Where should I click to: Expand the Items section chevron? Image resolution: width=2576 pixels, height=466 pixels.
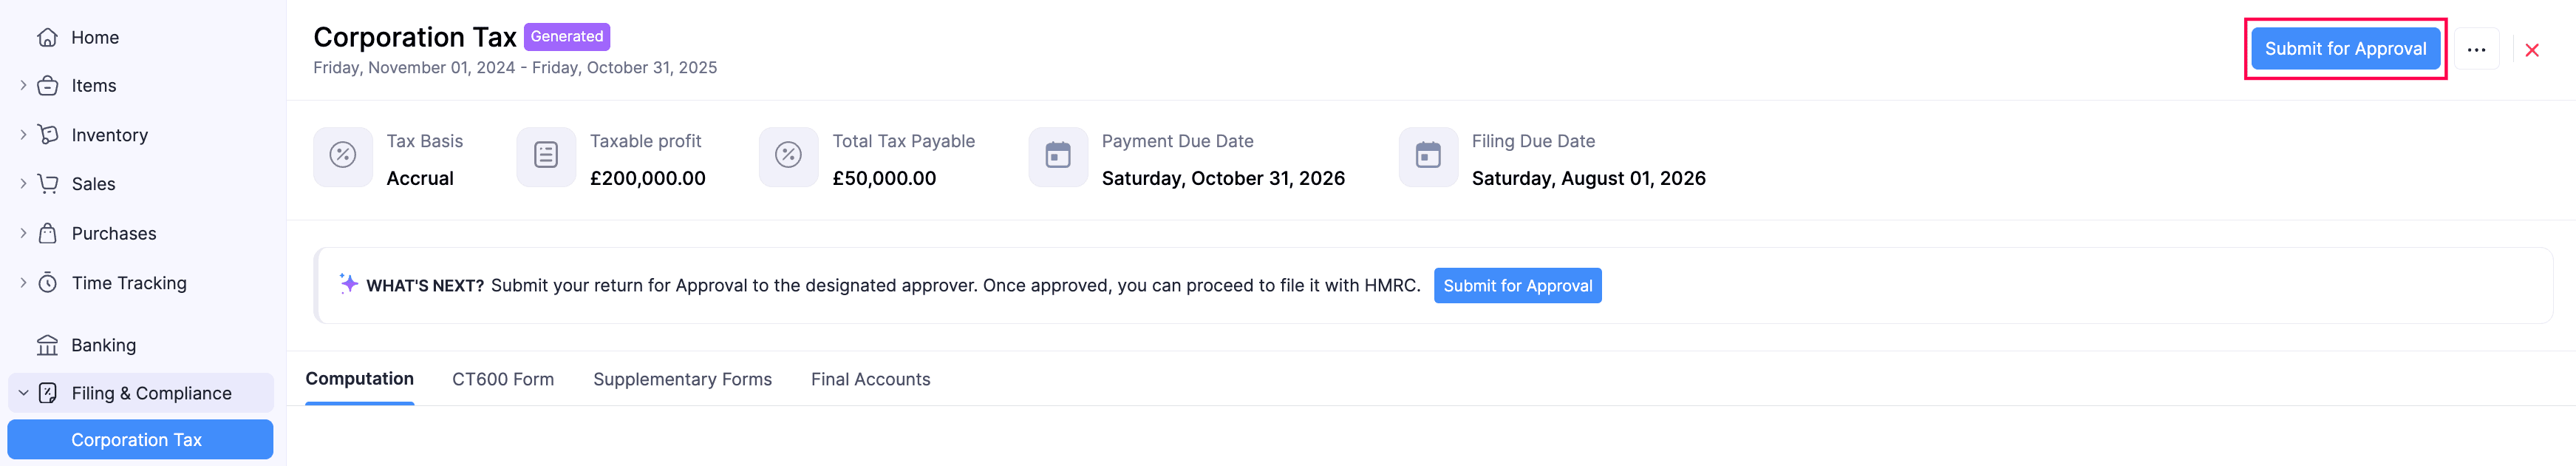[21, 86]
